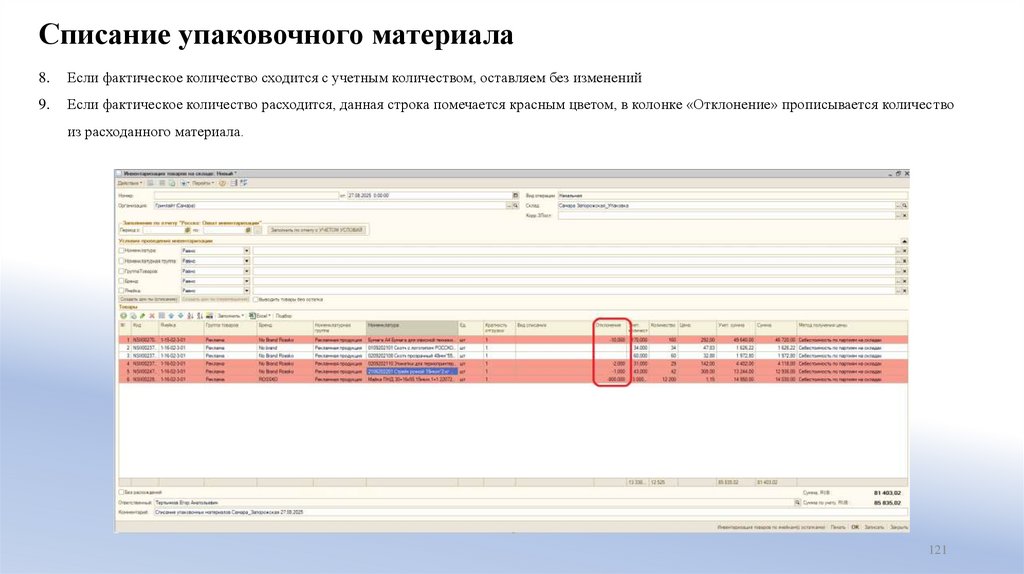Viewport: 1024px width, 574px height.
Task: Click the Код column header
Action: tap(144, 327)
